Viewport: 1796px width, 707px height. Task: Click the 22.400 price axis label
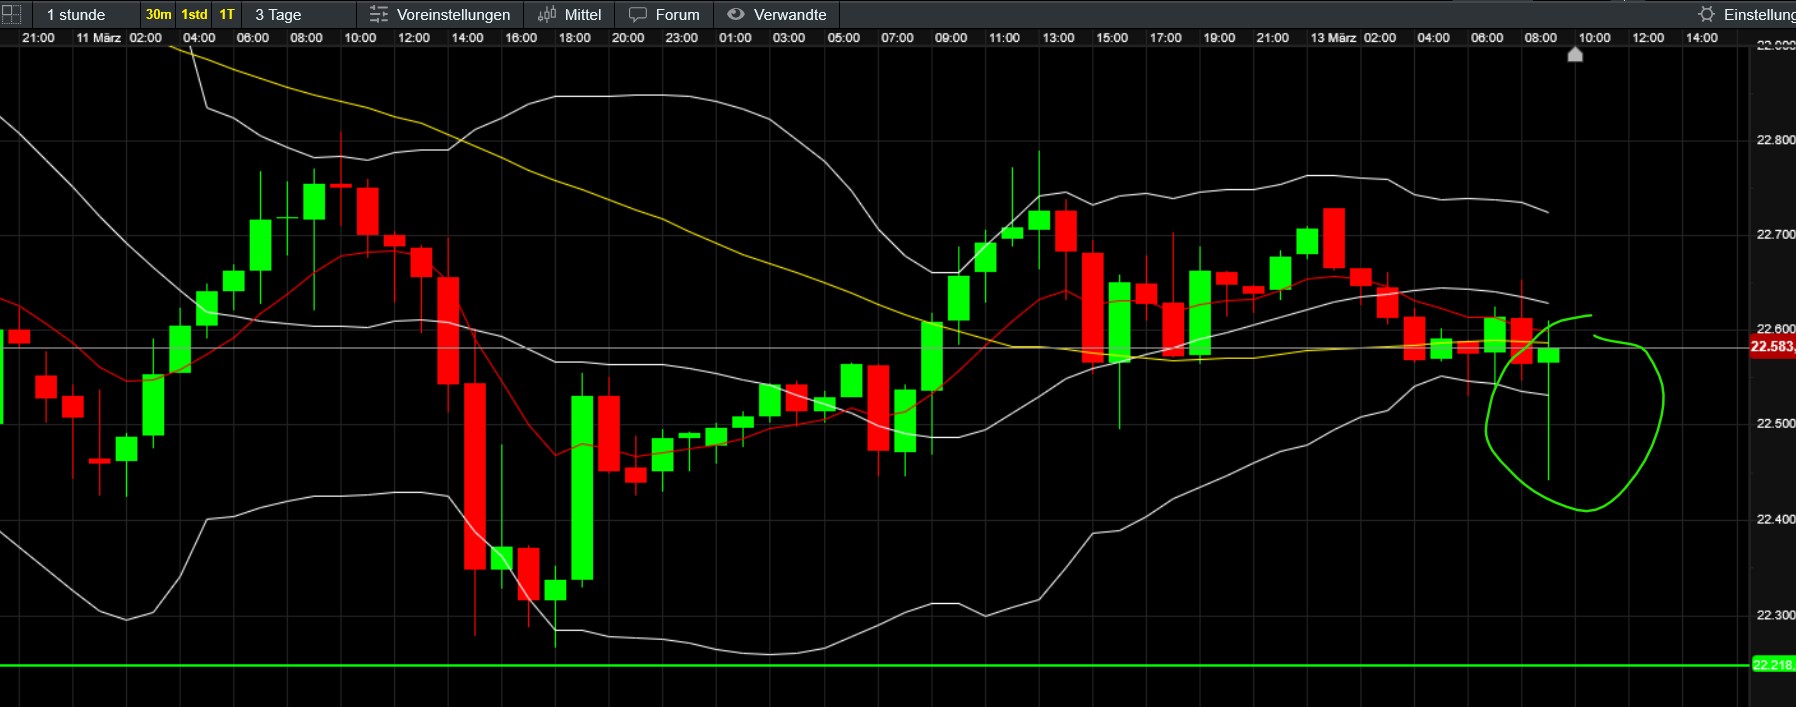click(1775, 519)
